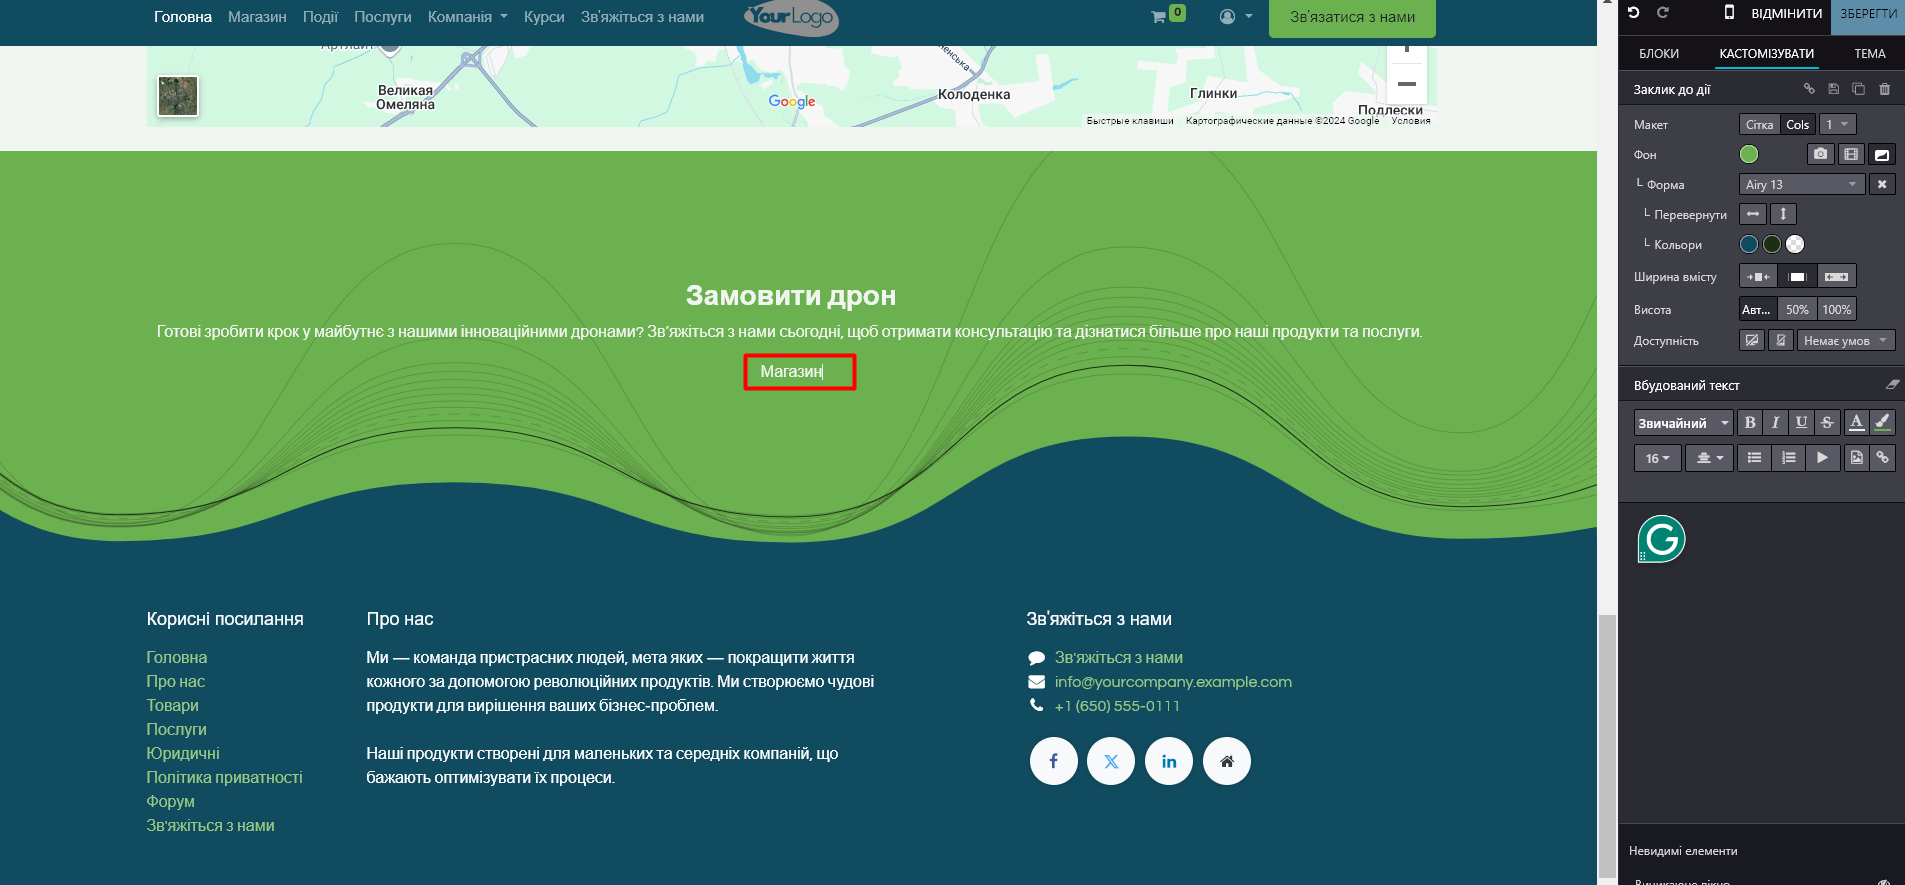Open the shopping cart icon in the header
1905x885 pixels.
click(1158, 17)
